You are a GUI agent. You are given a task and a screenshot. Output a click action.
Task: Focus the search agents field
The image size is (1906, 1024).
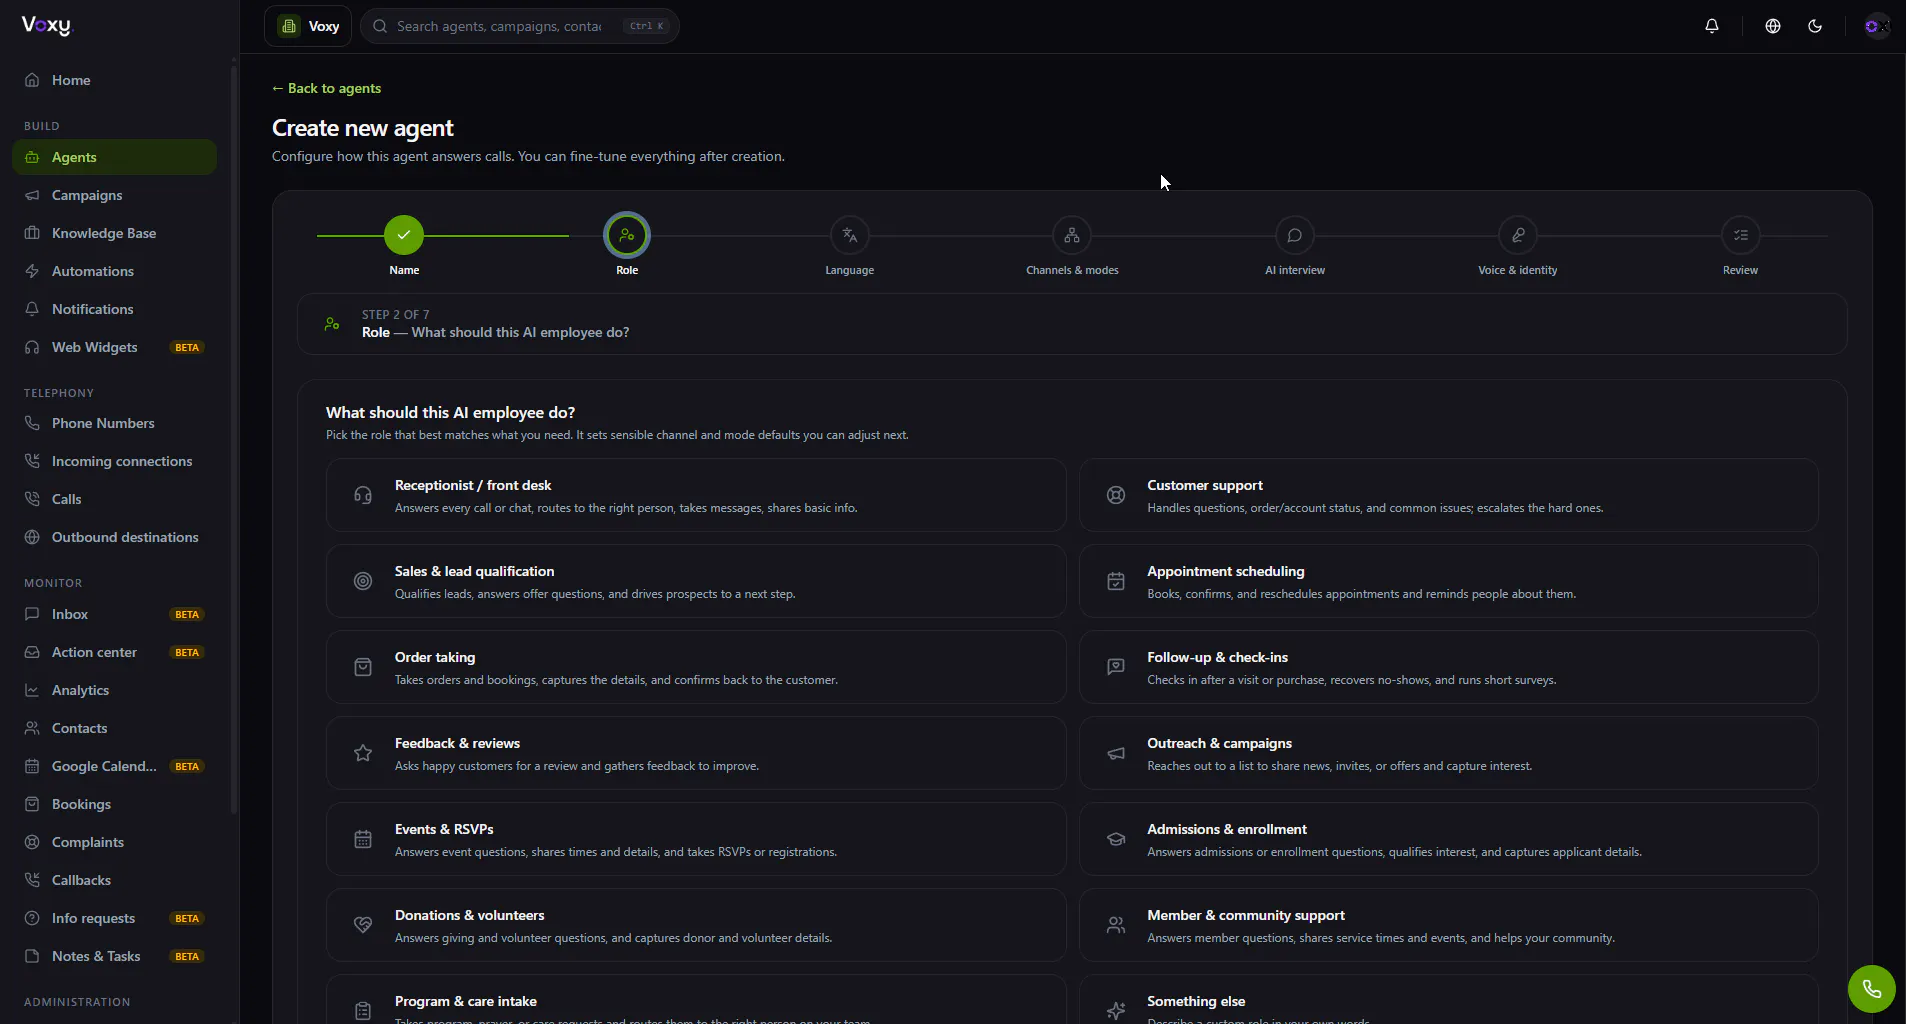(519, 26)
